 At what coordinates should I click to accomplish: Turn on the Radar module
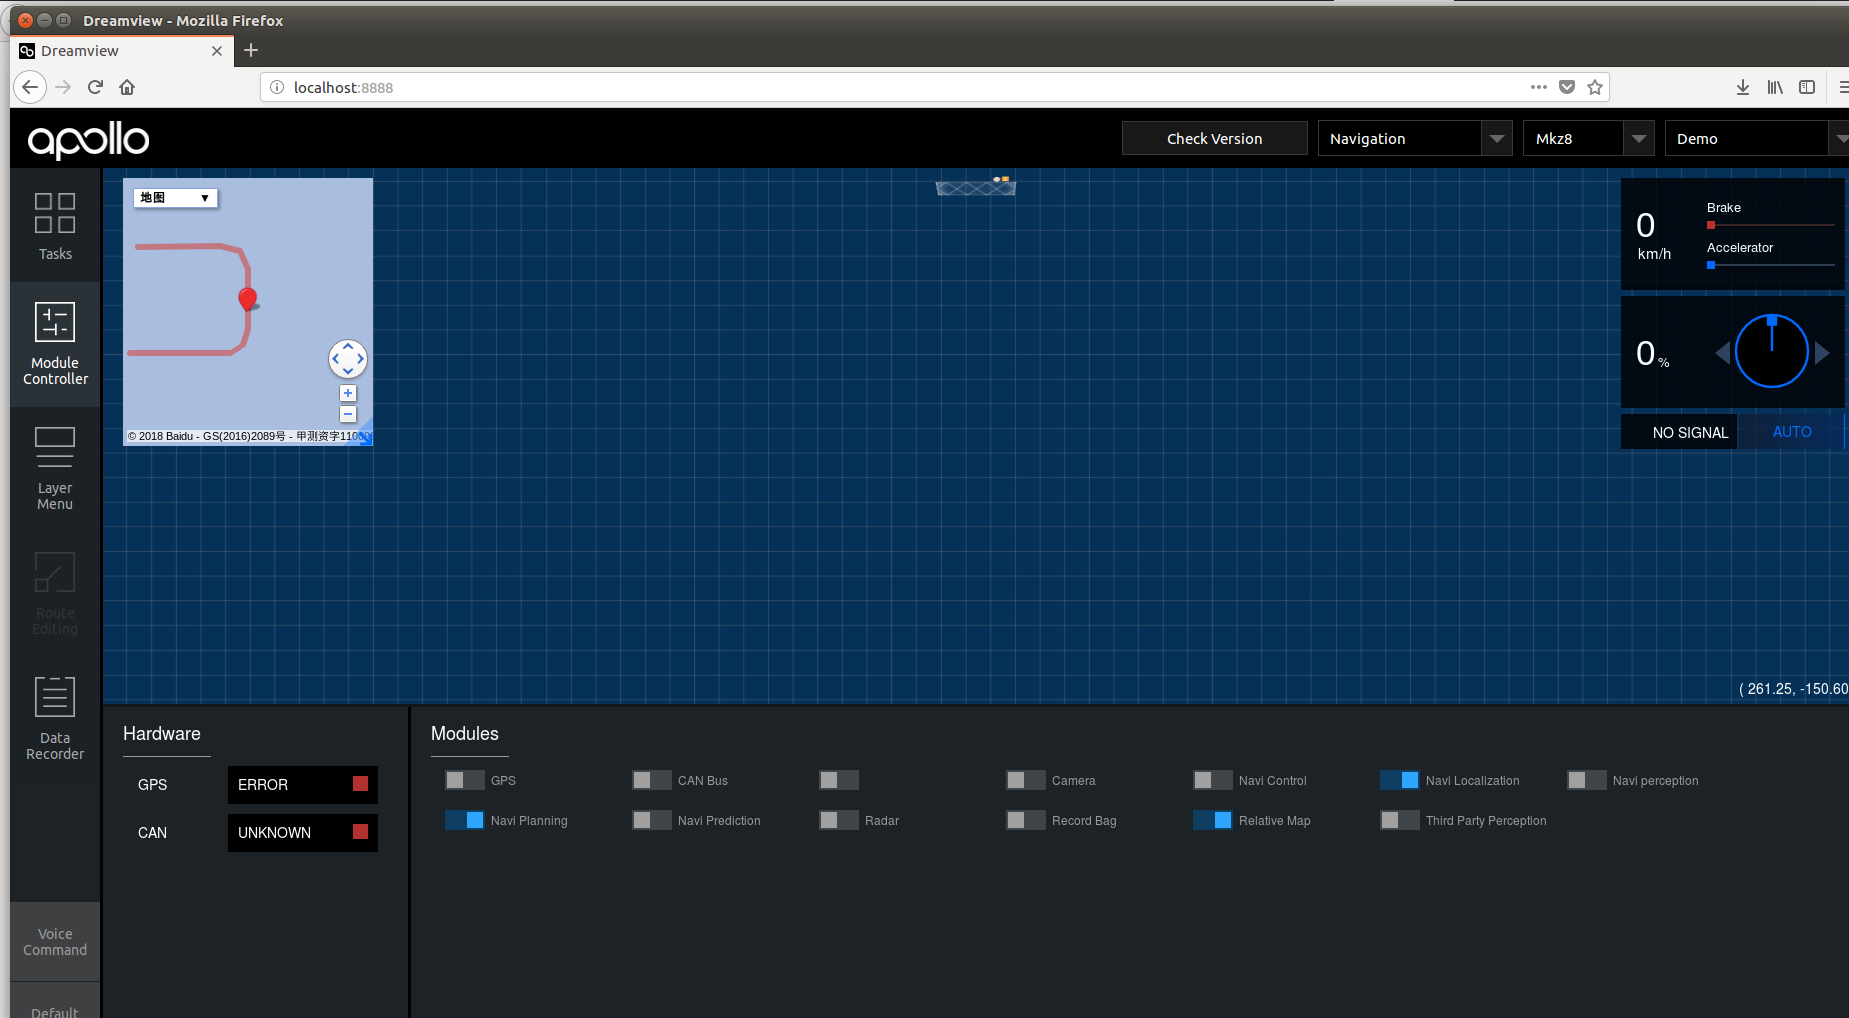838,819
